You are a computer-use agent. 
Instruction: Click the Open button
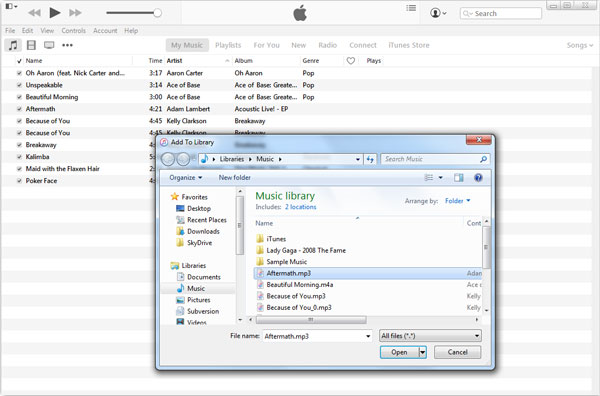(x=399, y=352)
